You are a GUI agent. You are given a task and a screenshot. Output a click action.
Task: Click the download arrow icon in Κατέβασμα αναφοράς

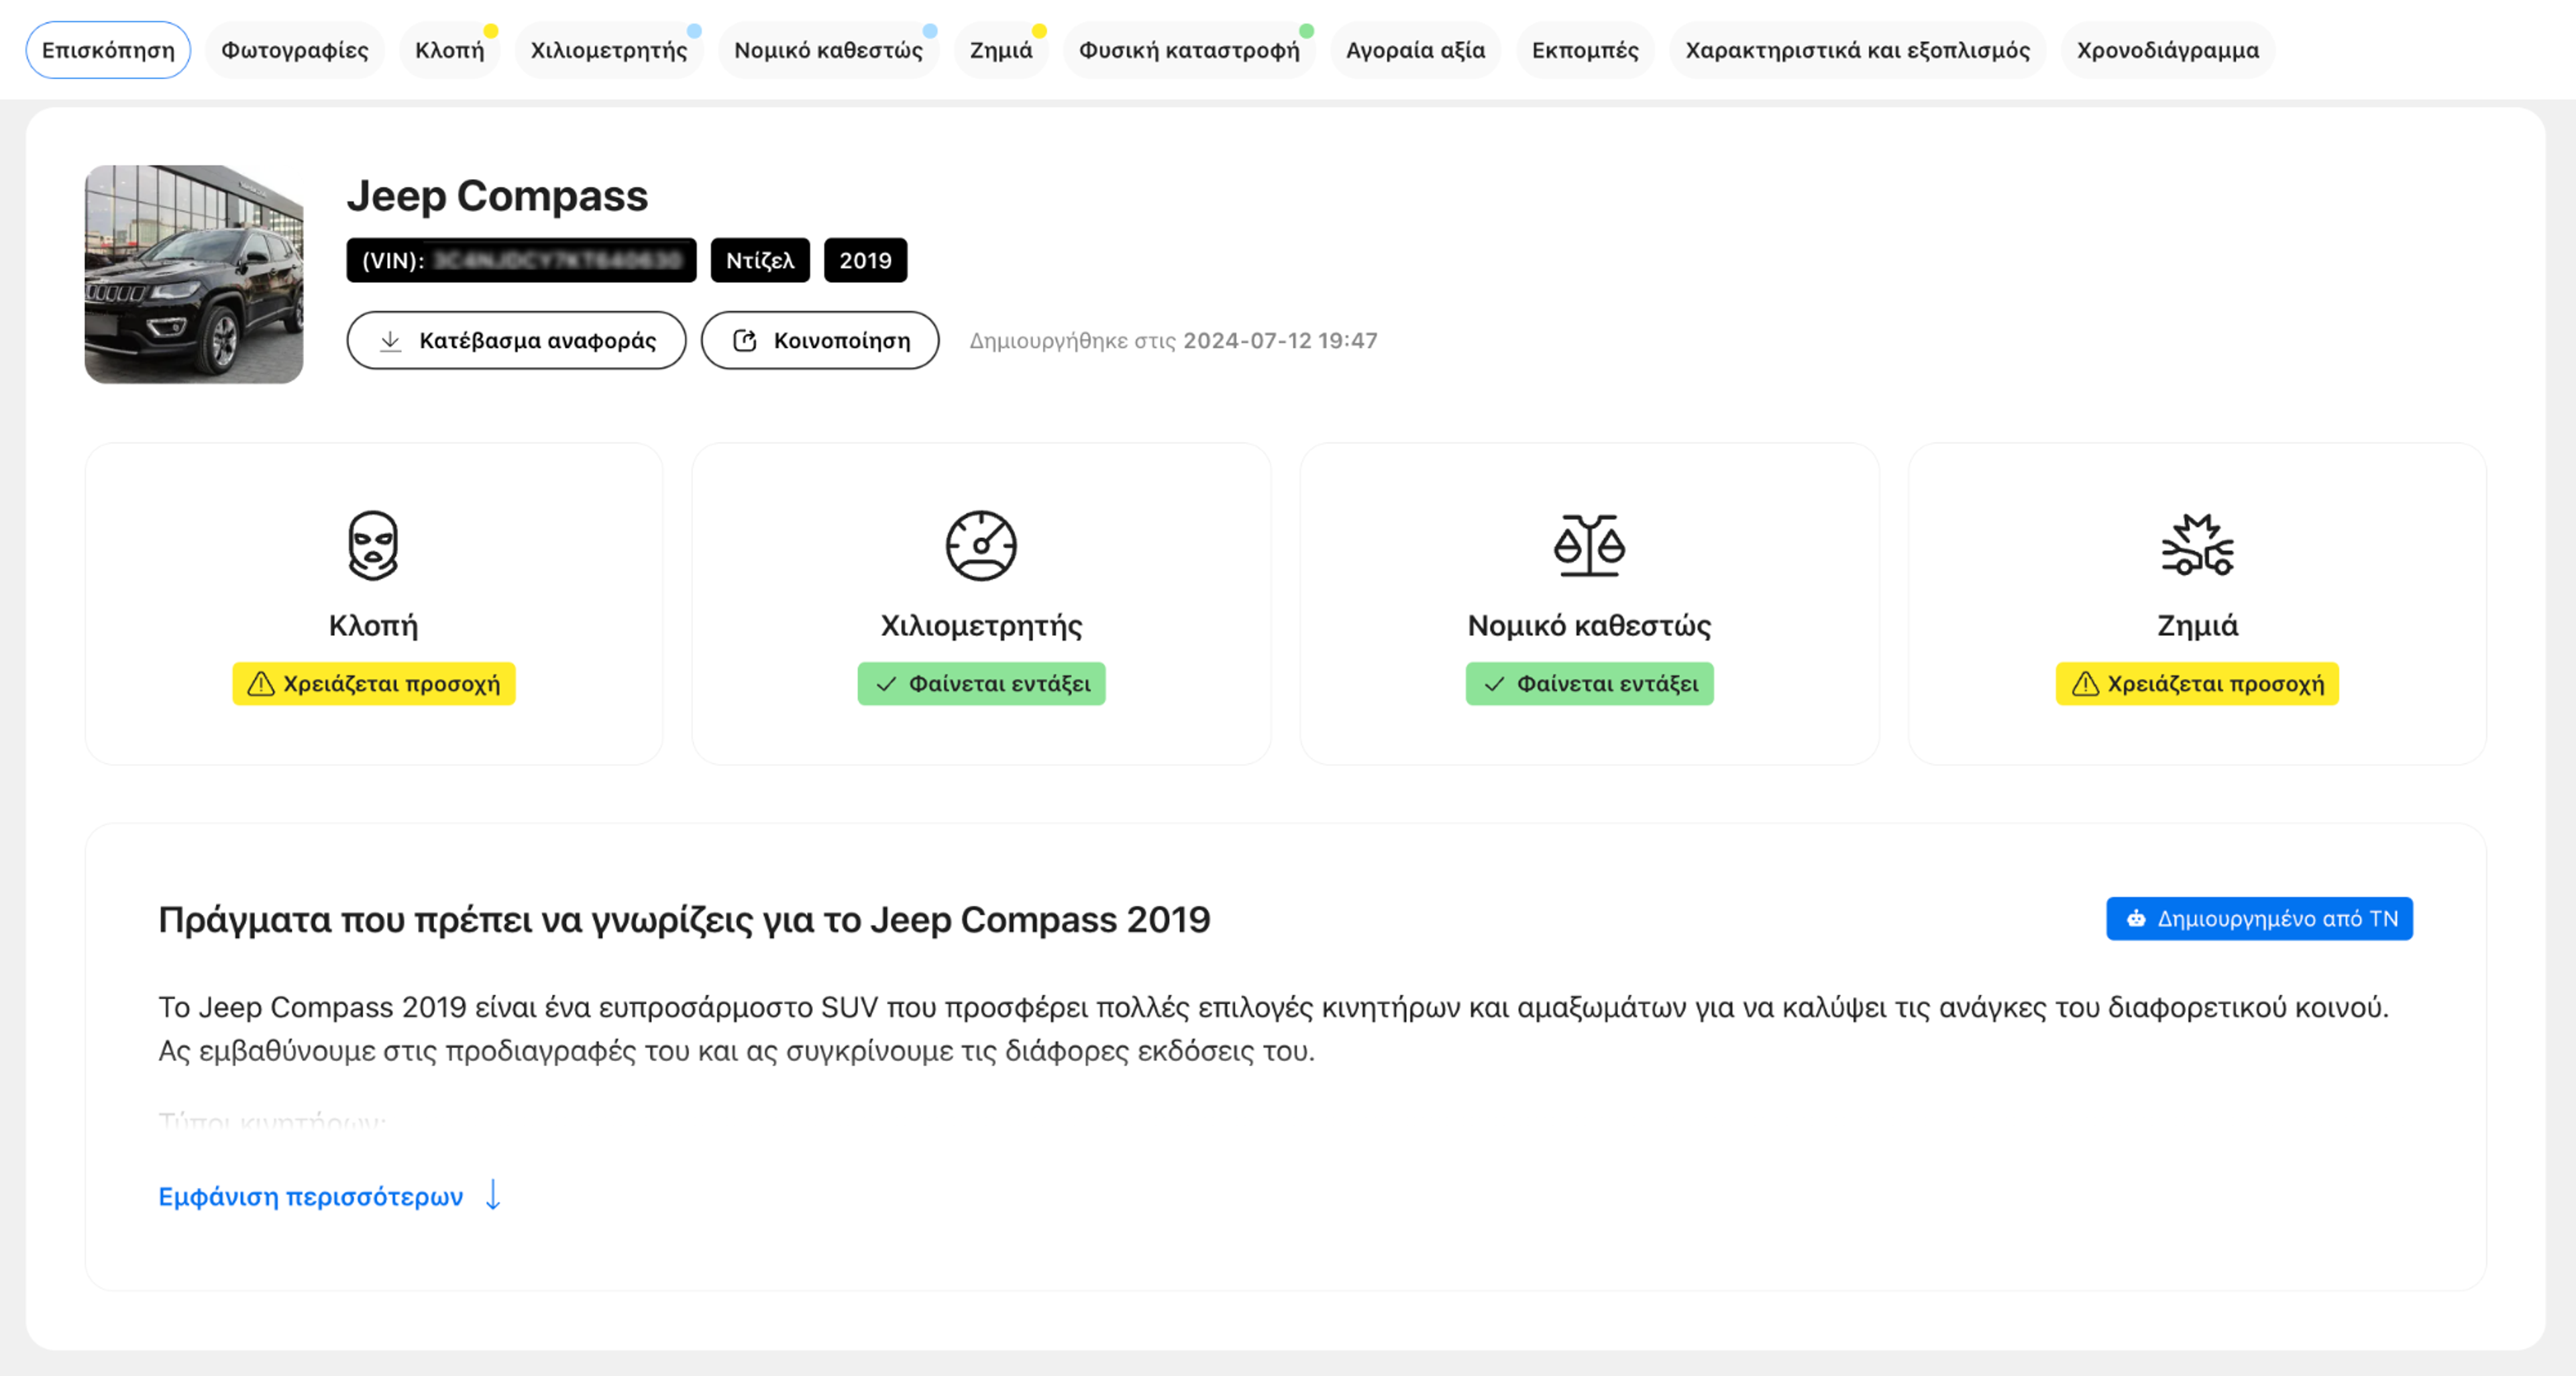pyautogui.click(x=390, y=341)
